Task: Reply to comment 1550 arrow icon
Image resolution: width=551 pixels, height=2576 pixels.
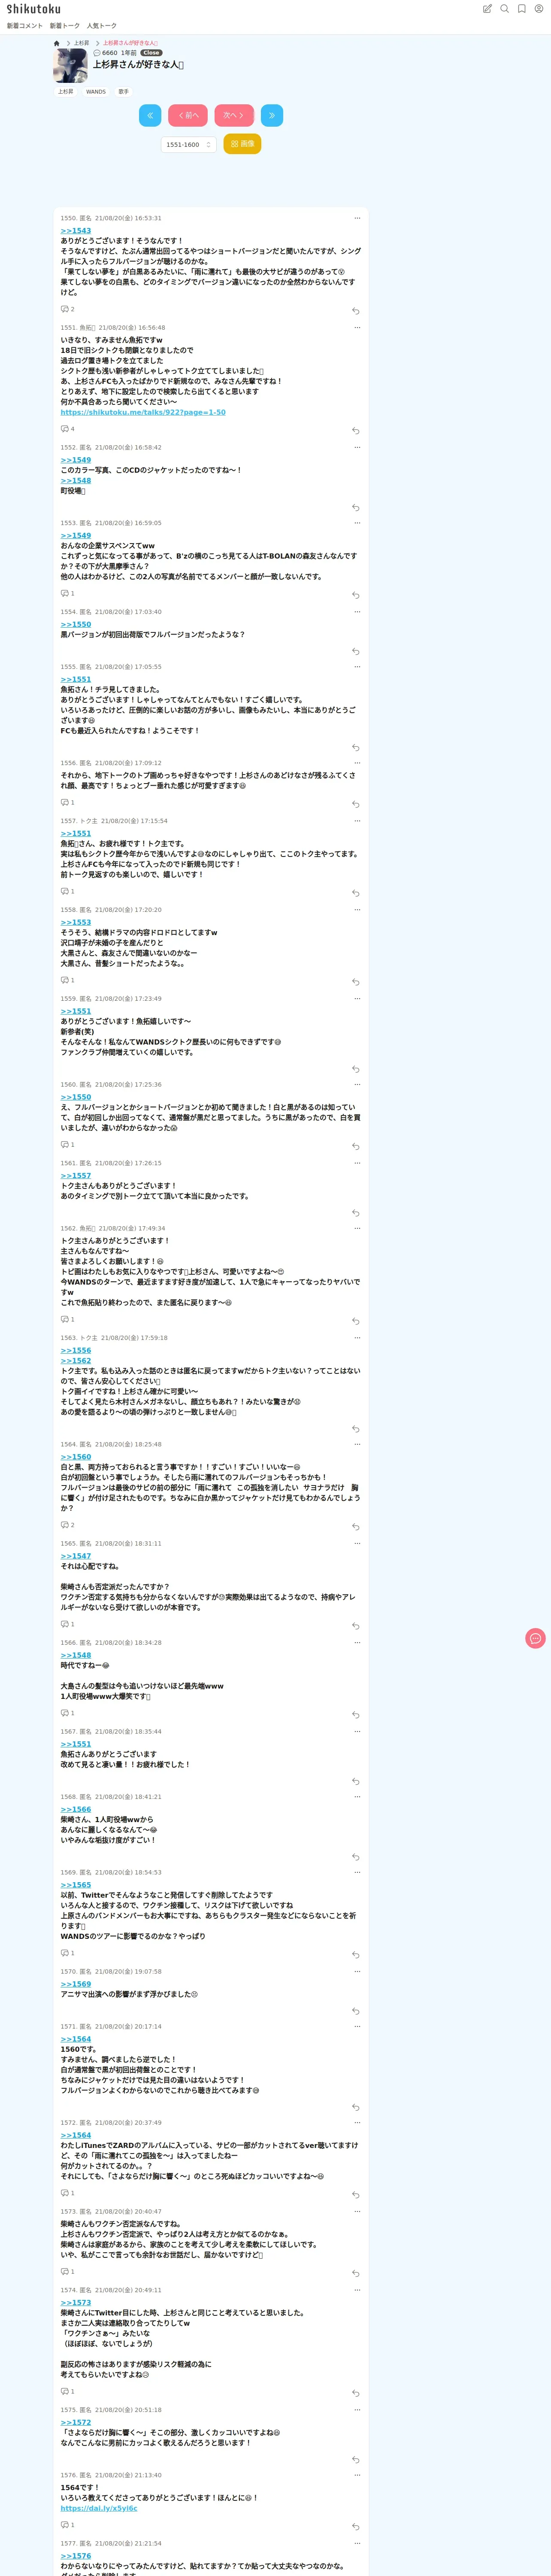Action: [x=355, y=311]
